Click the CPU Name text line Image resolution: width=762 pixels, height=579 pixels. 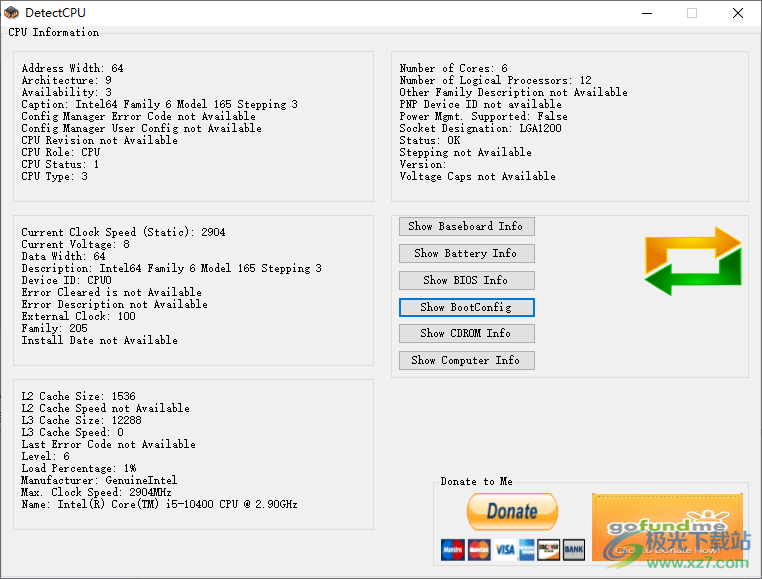click(x=160, y=504)
